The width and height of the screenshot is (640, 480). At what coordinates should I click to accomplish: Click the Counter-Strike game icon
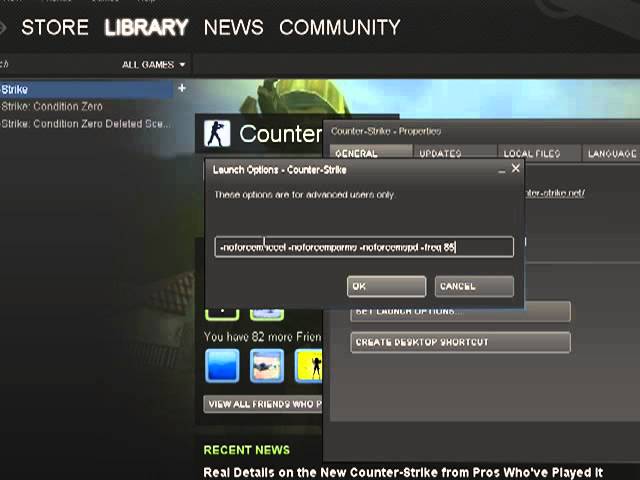coord(217,133)
